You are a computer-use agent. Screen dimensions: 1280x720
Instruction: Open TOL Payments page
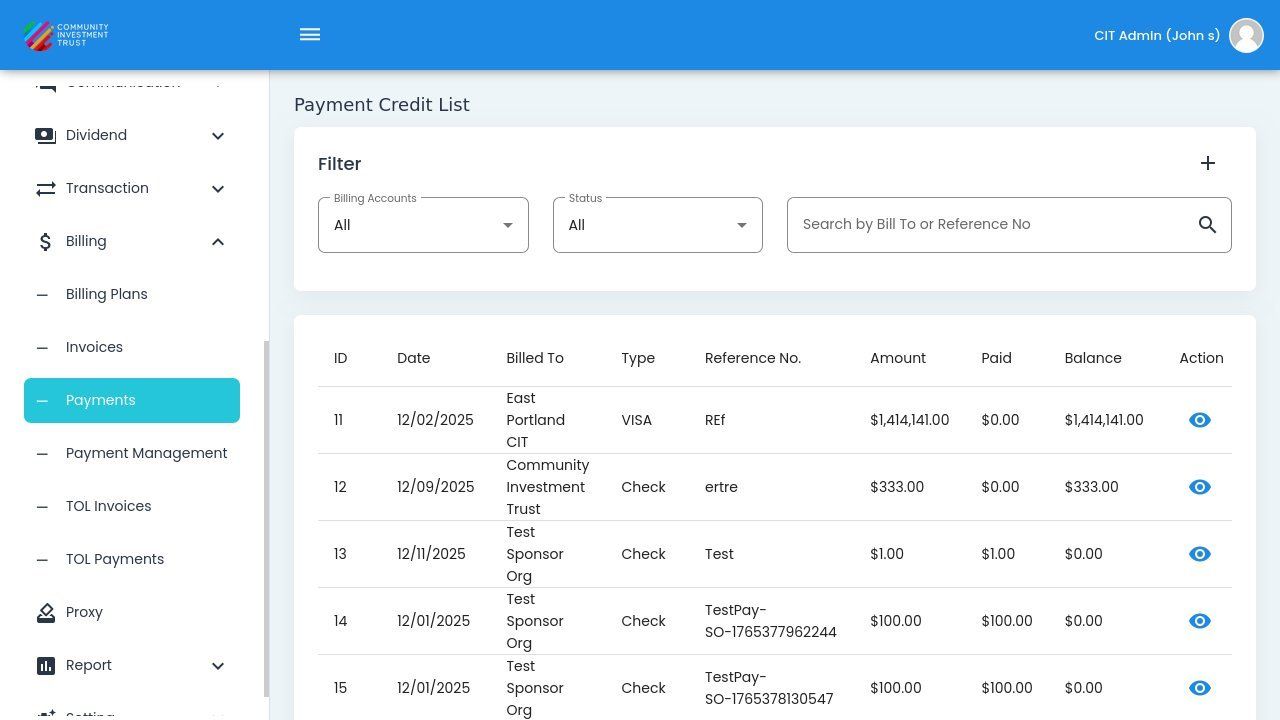(114, 559)
